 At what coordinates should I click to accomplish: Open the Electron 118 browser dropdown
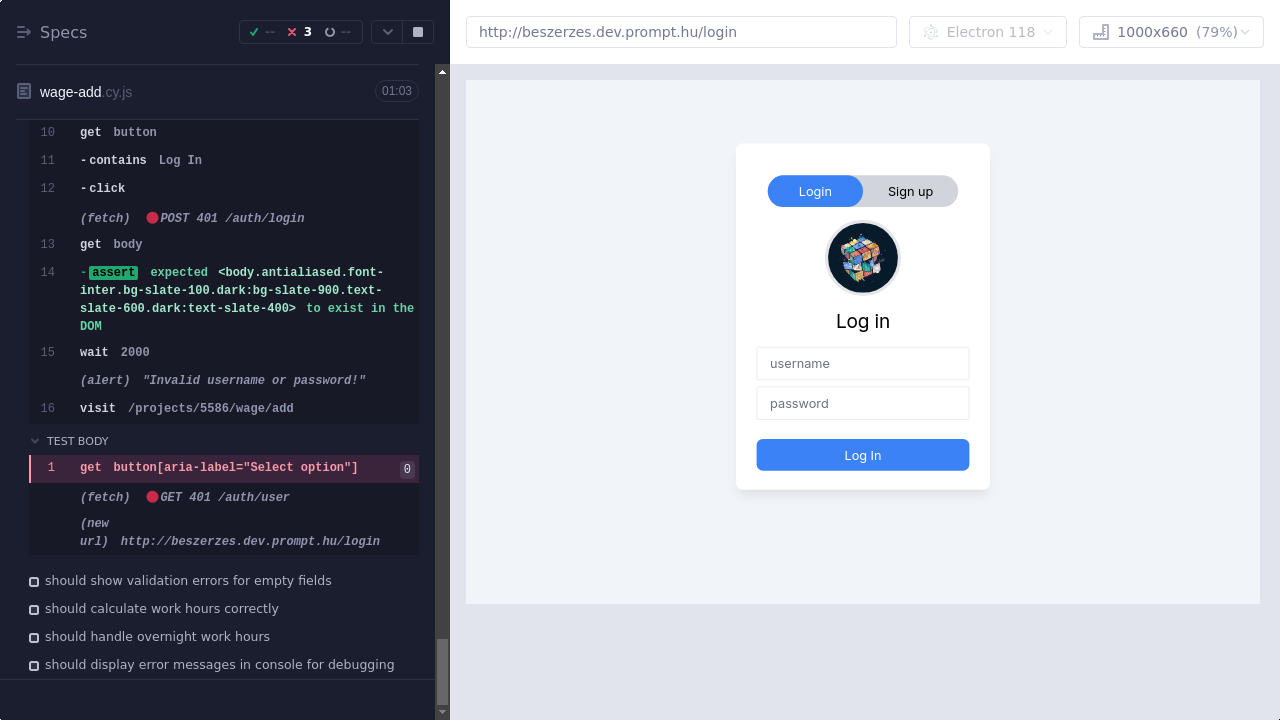pos(987,32)
